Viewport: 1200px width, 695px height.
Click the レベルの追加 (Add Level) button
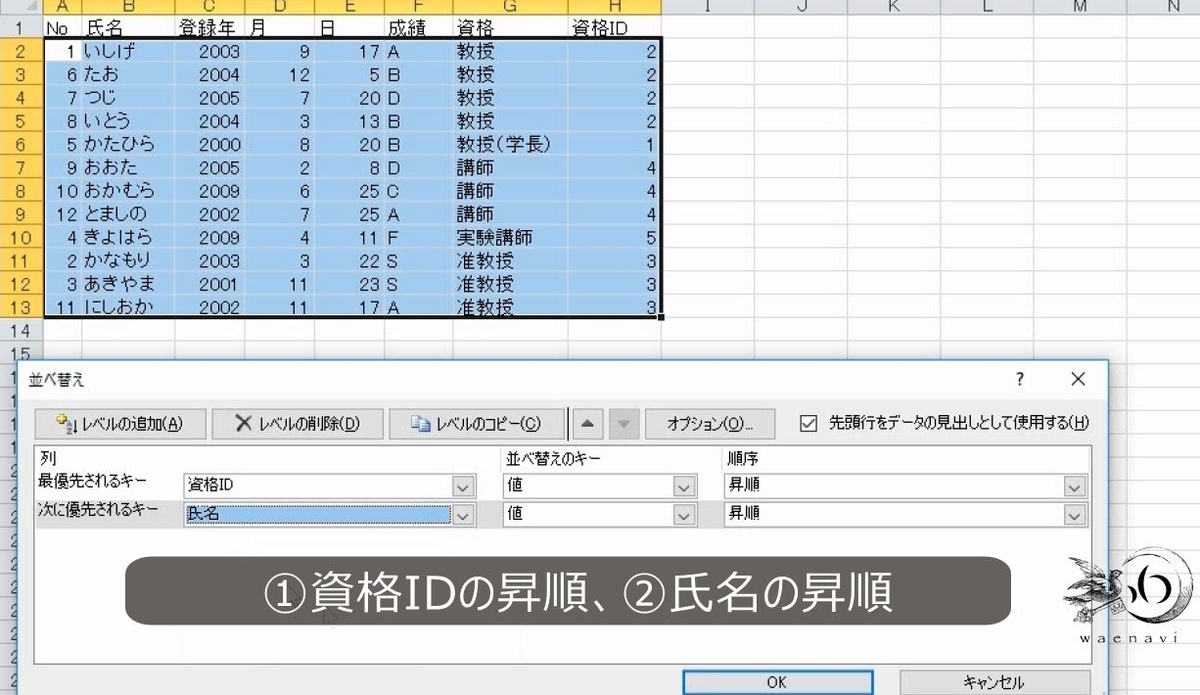120,423
